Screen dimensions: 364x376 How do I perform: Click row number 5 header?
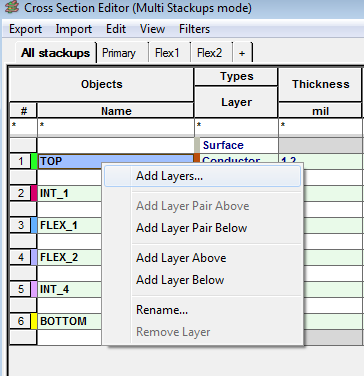[20, 289]
